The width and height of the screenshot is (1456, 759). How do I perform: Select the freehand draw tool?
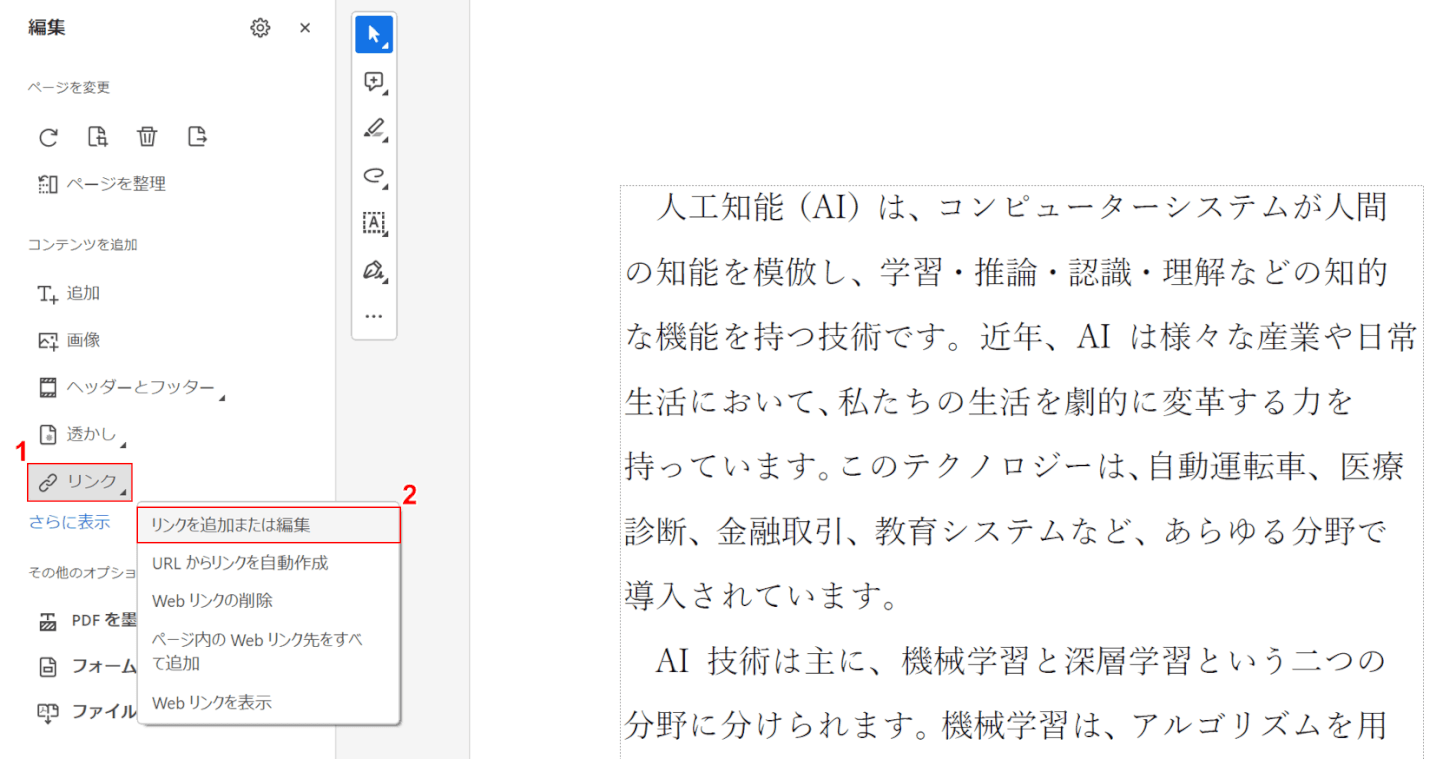[374, 176]
